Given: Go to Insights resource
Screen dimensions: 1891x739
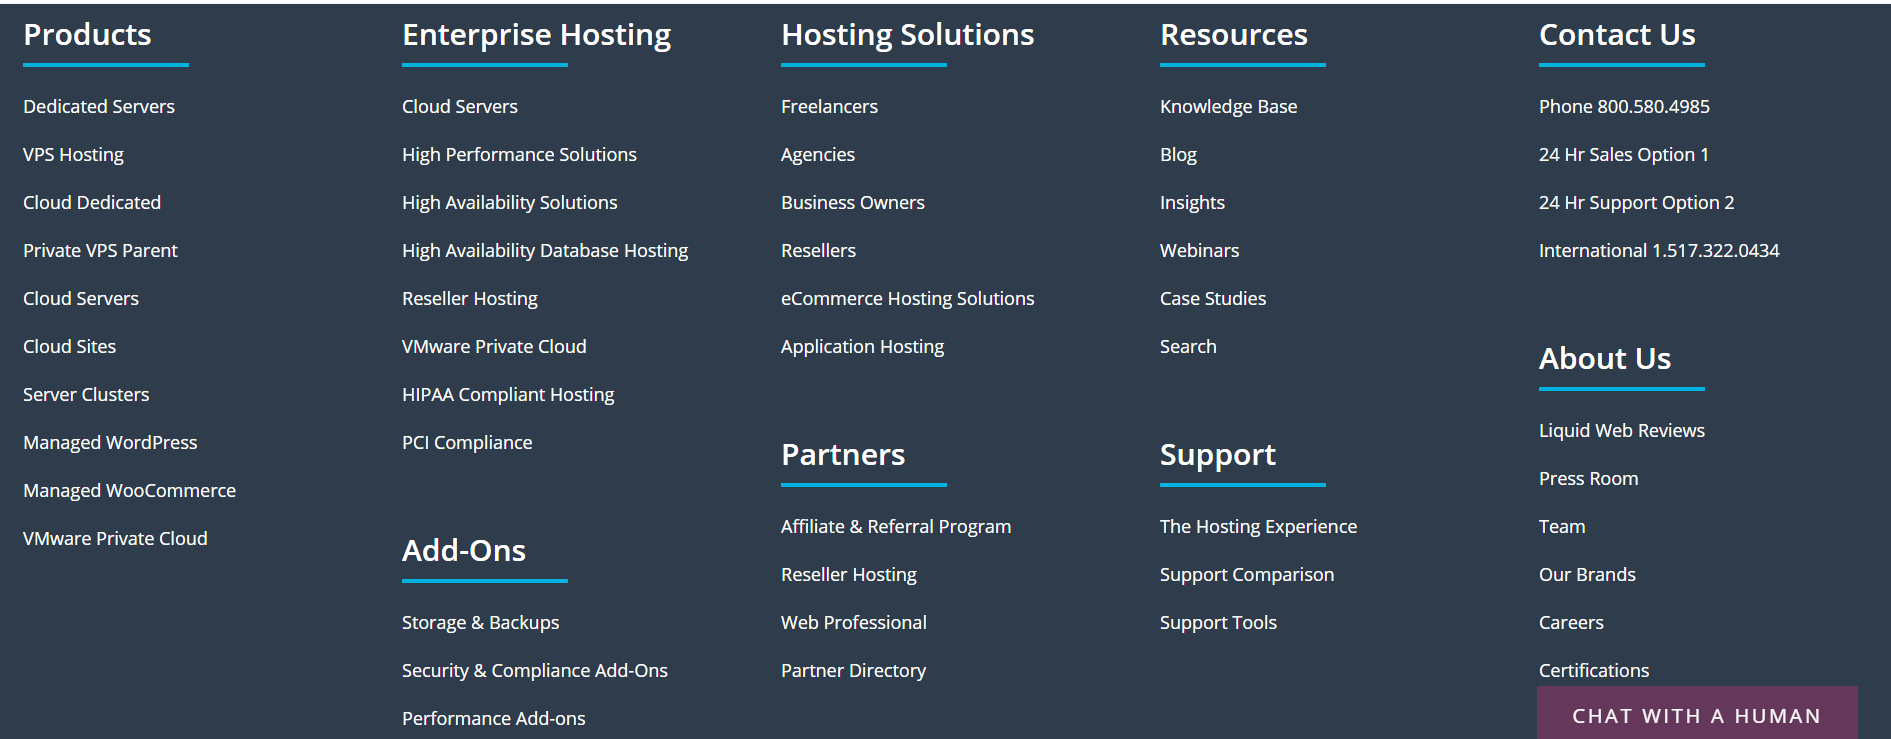Looking at the screenshot, I should (x=1192, y=203).
